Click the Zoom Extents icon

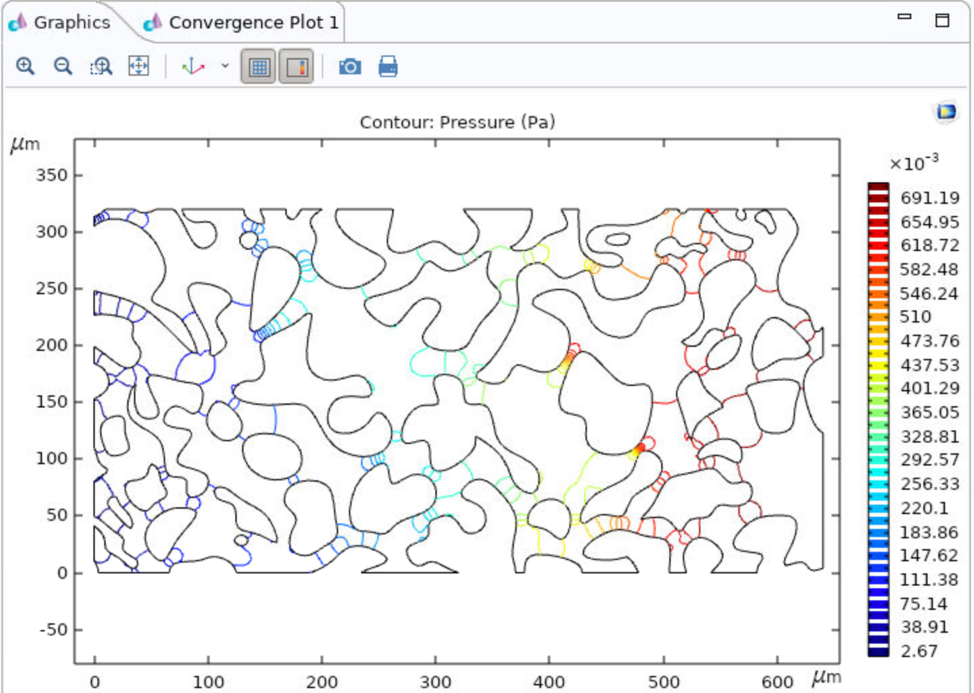pyautogui.click(x=139, y=67)
